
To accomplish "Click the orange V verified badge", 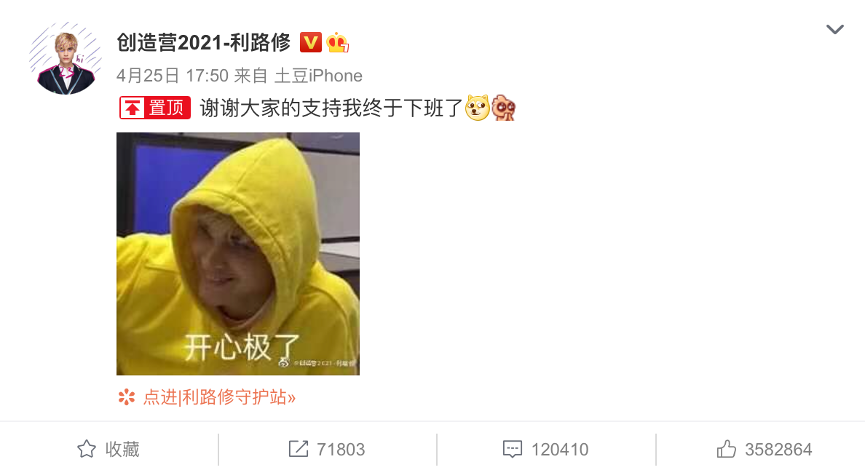I will (x=311, y=43).
